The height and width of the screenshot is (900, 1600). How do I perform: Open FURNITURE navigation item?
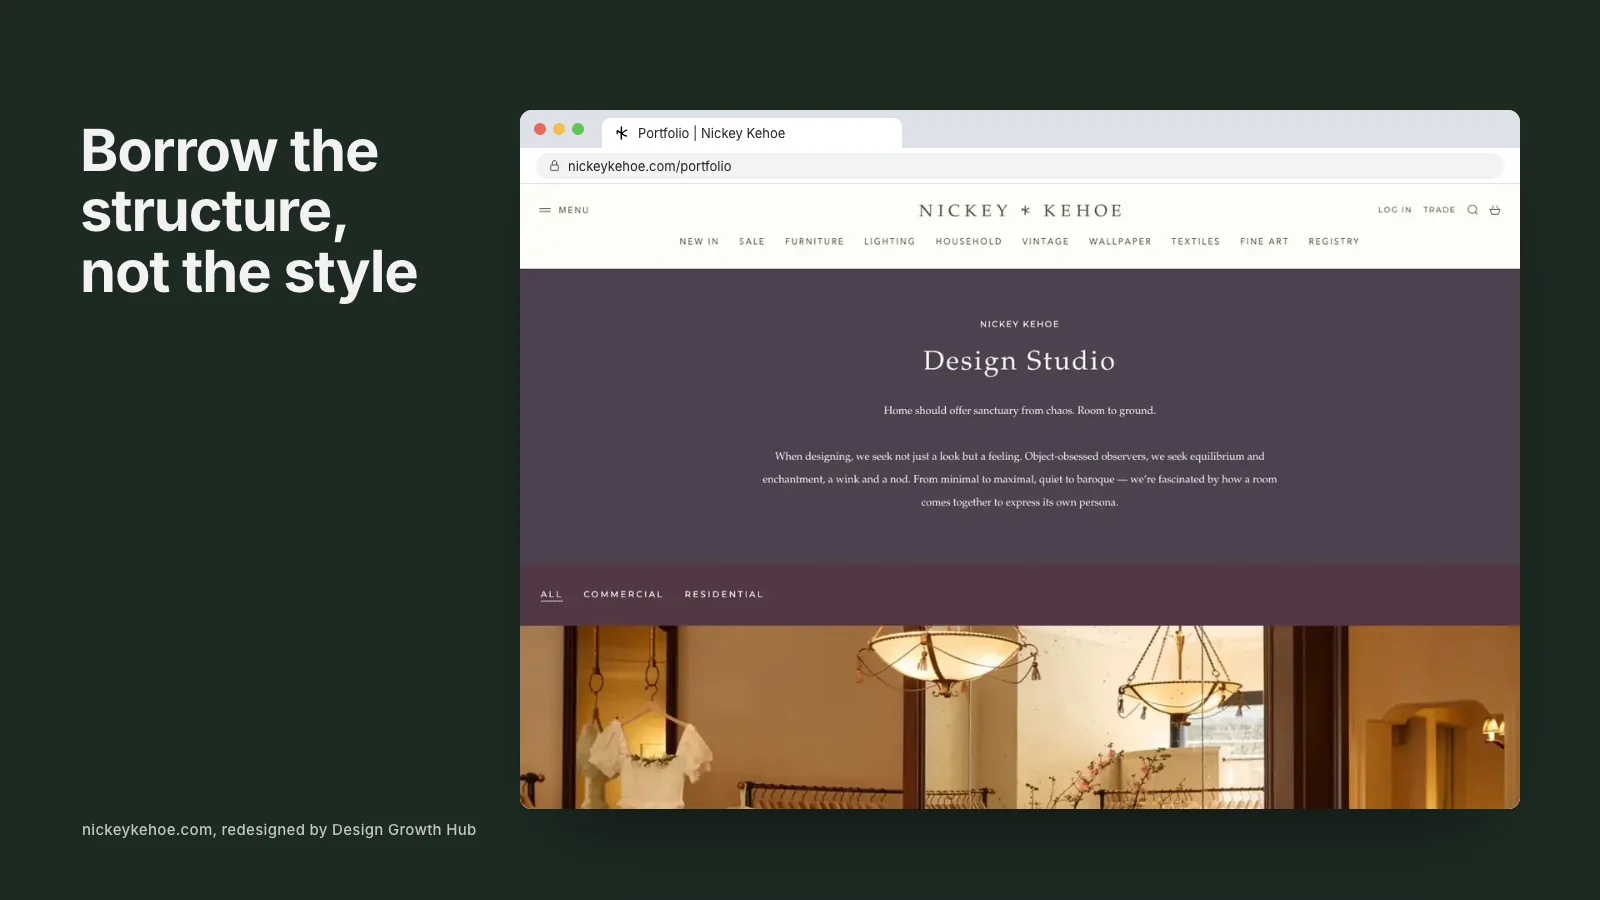pos(814,241)
